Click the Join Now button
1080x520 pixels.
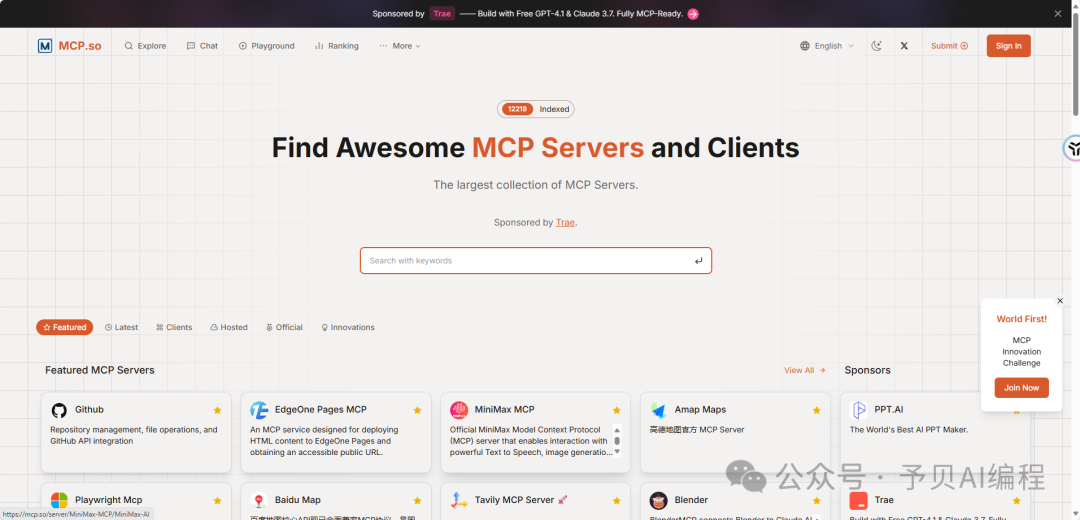1021,388
